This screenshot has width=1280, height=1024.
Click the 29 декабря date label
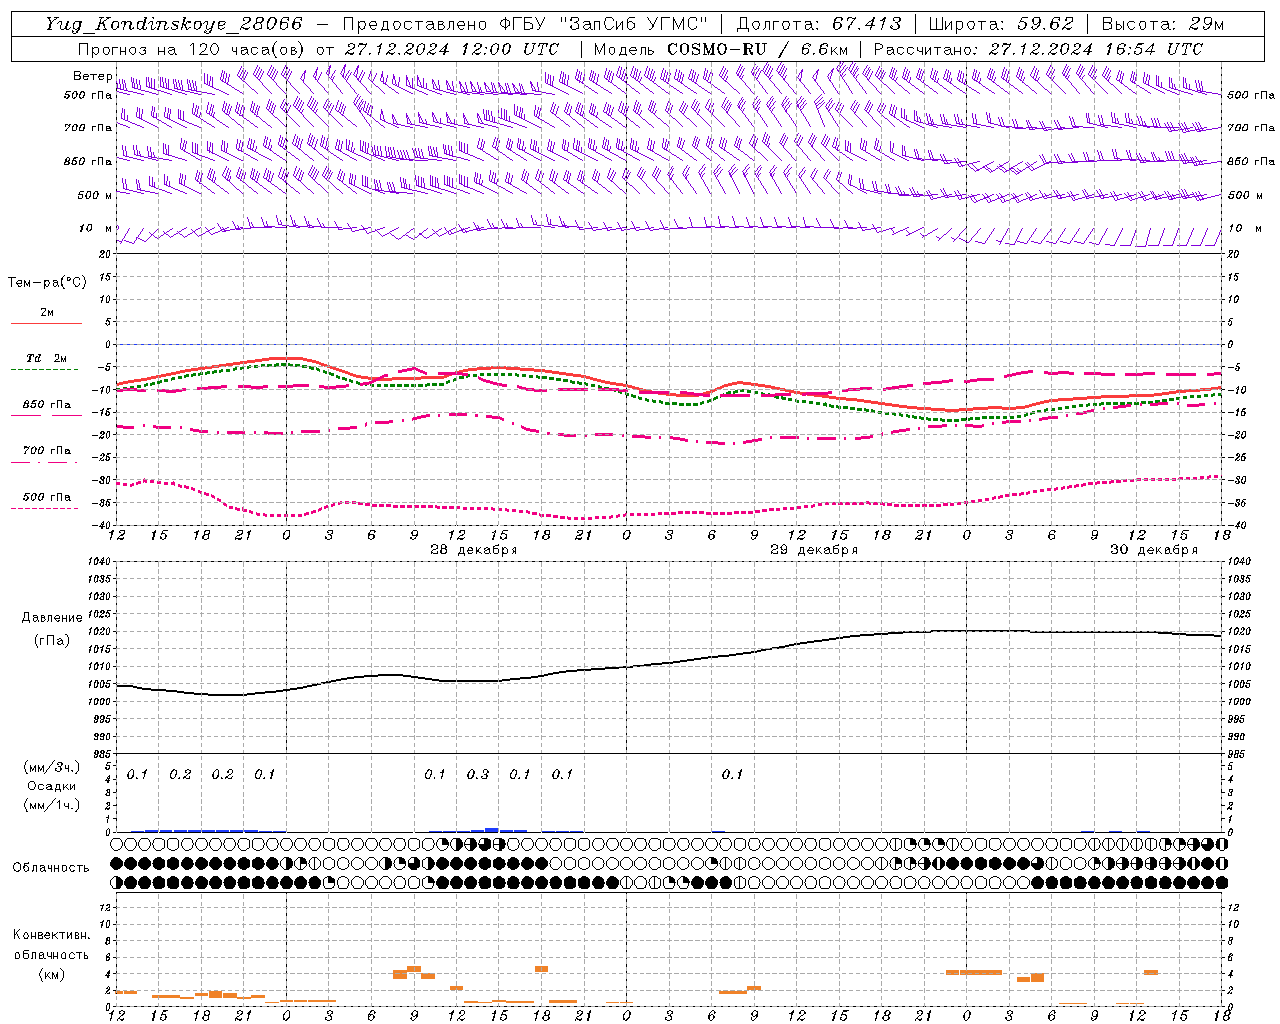pos(813,550)
